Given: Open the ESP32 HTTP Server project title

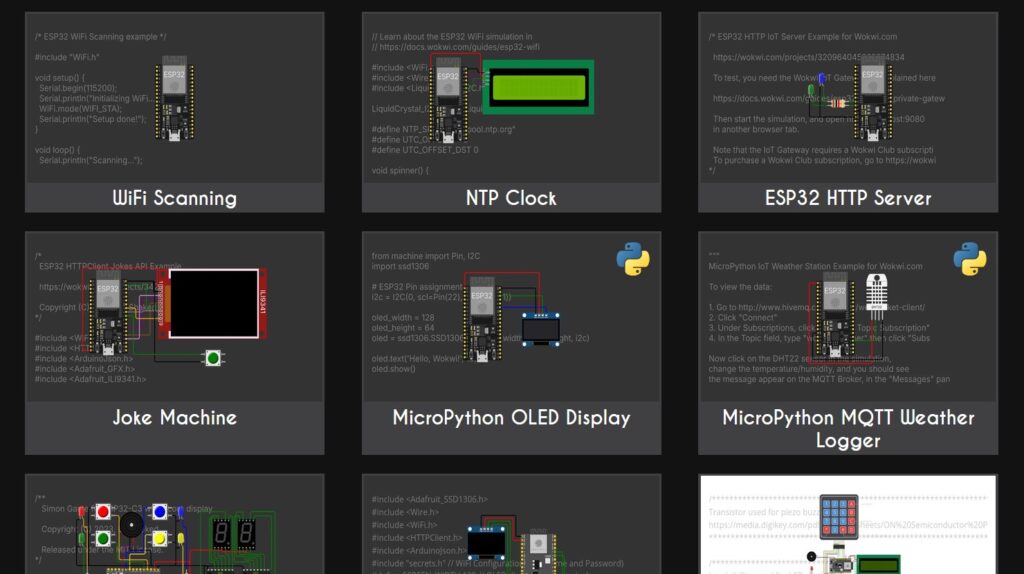Looking at the screenshot, I should pos(848,198).
